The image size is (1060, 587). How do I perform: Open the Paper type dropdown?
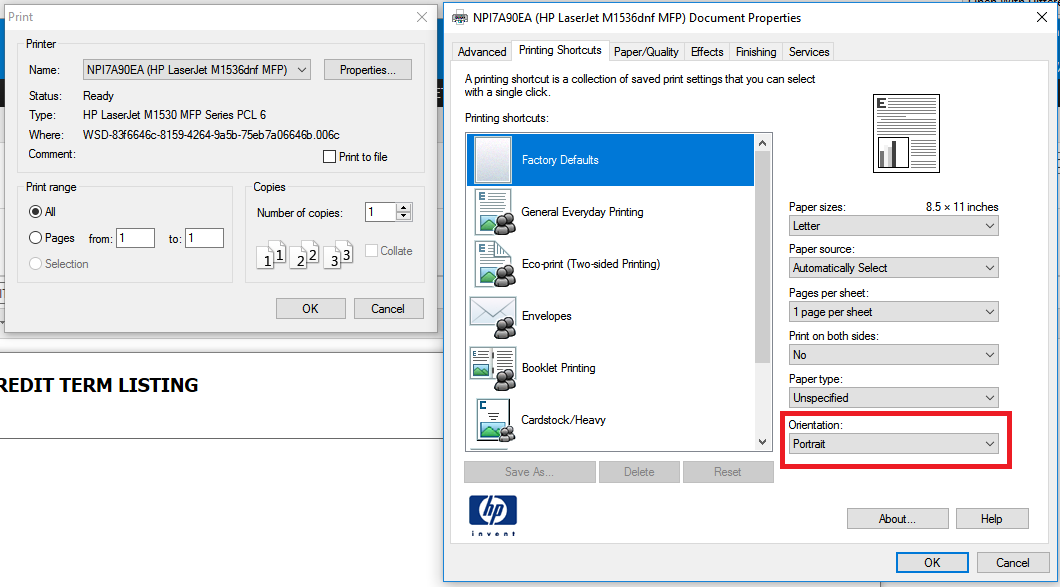(894, 398)
